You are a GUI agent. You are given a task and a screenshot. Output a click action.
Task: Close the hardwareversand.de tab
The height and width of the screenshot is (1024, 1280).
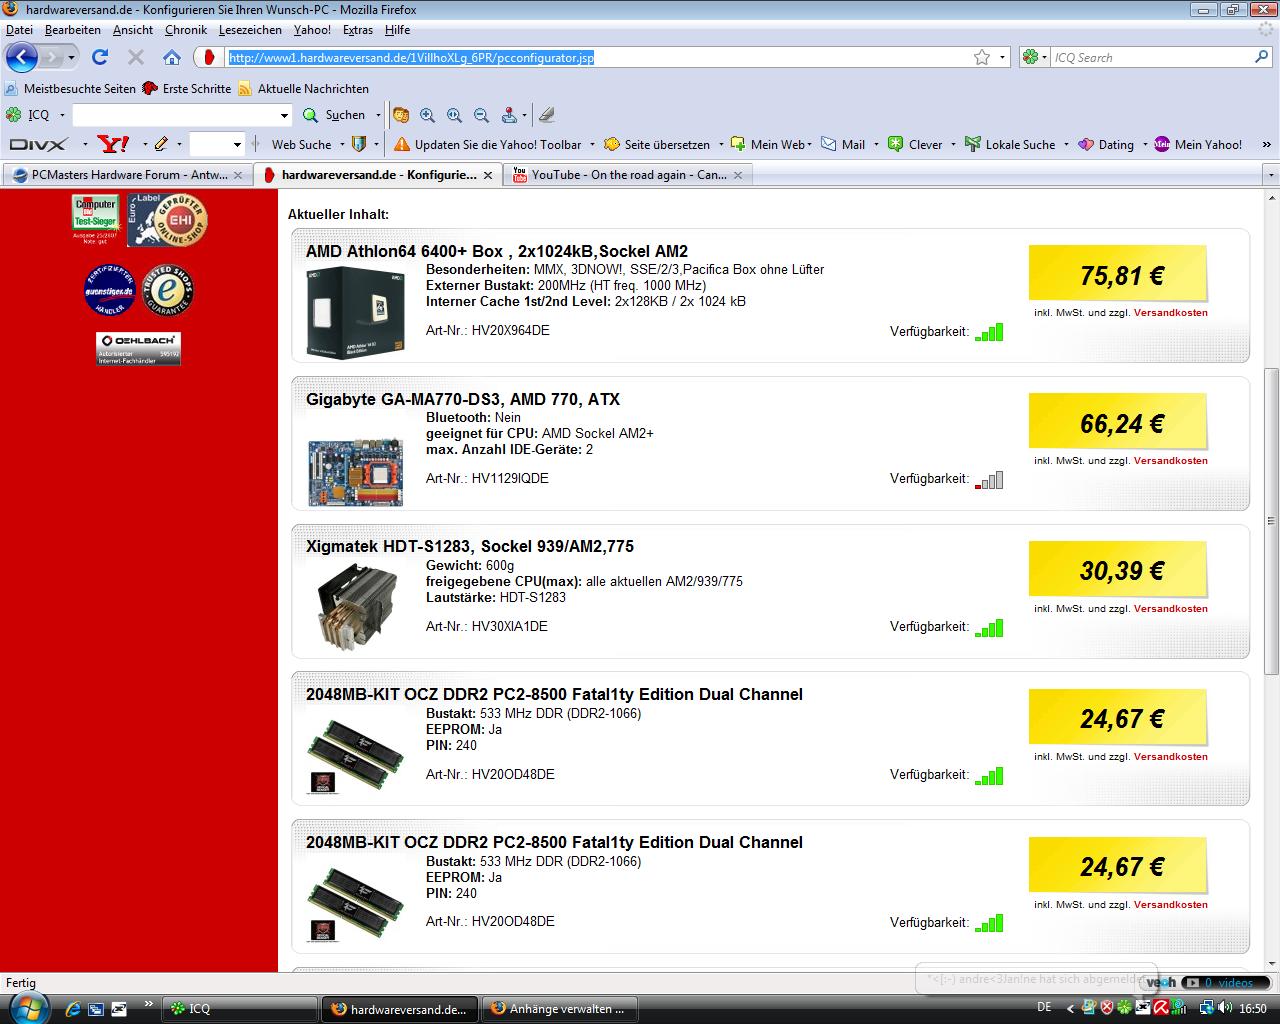pyautogui.click(x=488, y=175)
